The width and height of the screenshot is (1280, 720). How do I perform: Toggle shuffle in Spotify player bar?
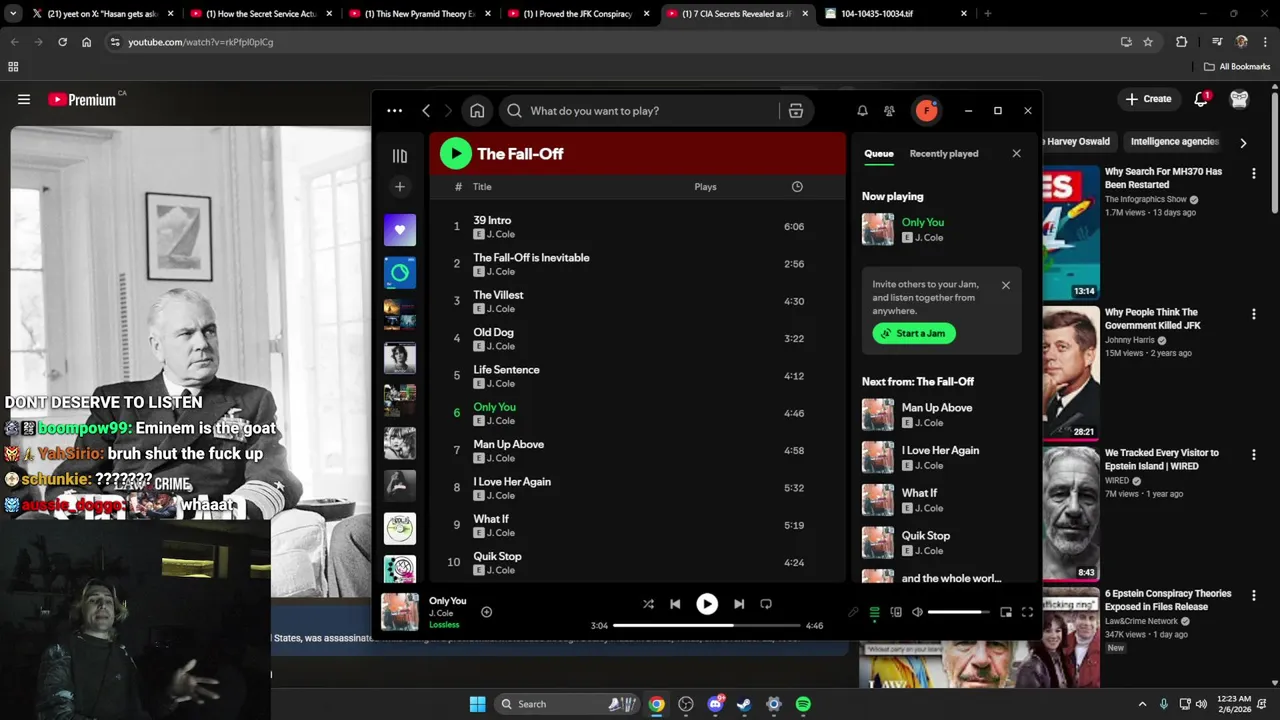tap(648, 604)
